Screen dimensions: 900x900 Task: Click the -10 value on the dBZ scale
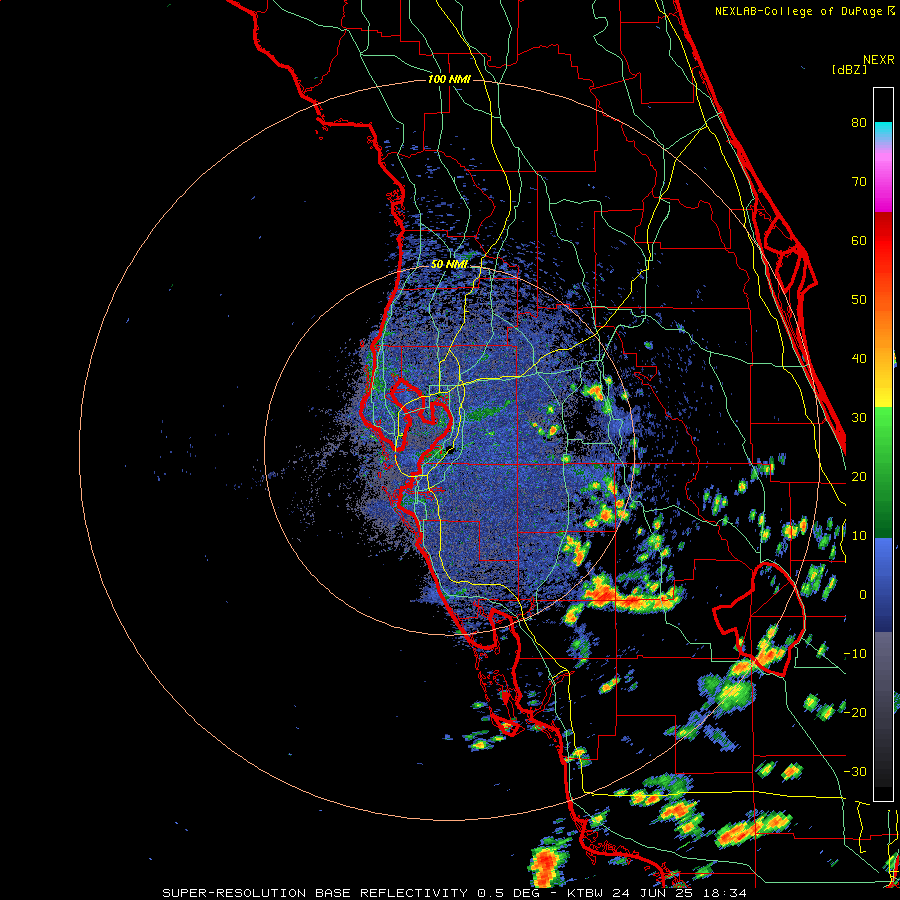855,654
